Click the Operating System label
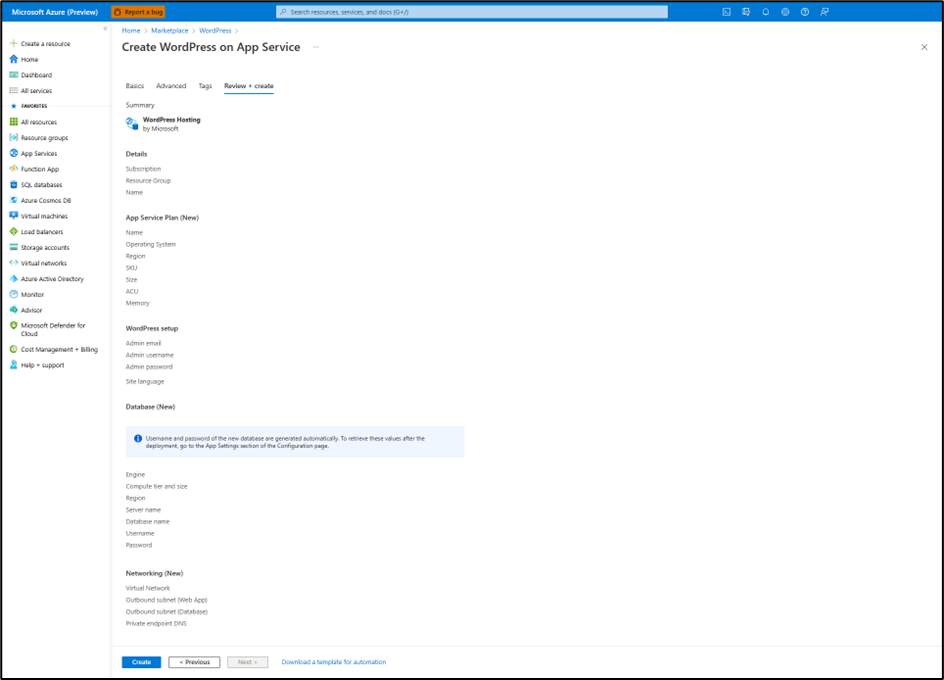 [151, 245]
